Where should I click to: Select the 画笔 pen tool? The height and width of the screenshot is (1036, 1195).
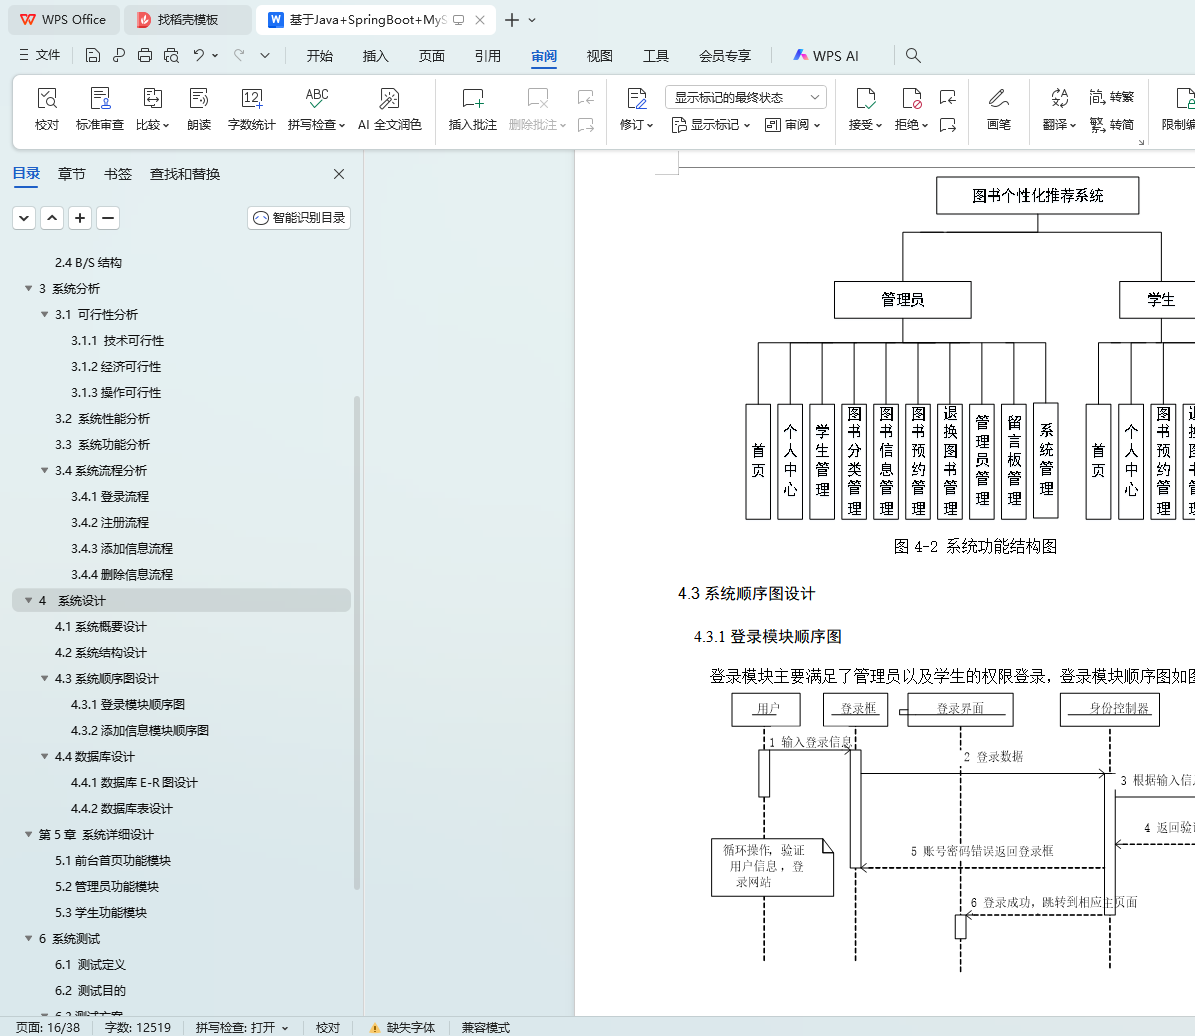tap(998, 109)
